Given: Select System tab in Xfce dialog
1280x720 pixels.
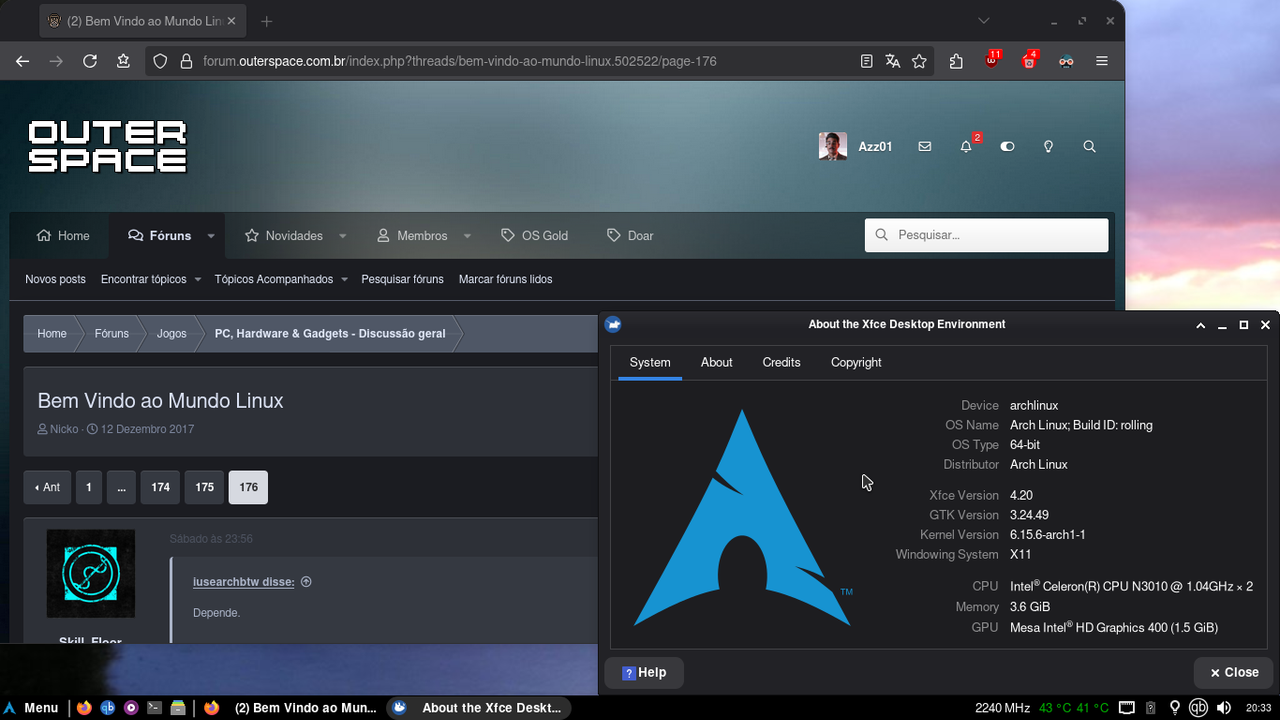Looking at the screenshot, I should (650, 362).
